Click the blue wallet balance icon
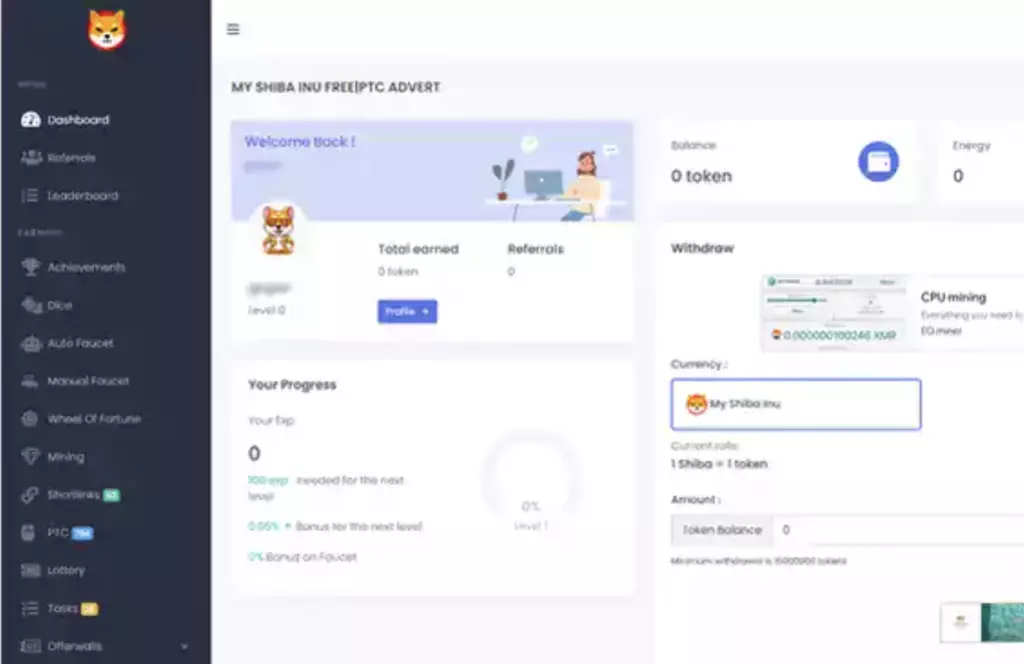 pyautogui.click(x=878, y=161)
